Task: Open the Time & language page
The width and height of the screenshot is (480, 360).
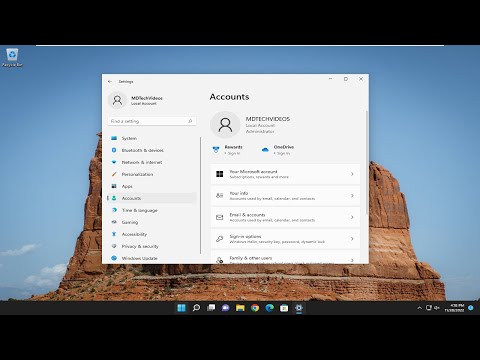Action: 152,210
